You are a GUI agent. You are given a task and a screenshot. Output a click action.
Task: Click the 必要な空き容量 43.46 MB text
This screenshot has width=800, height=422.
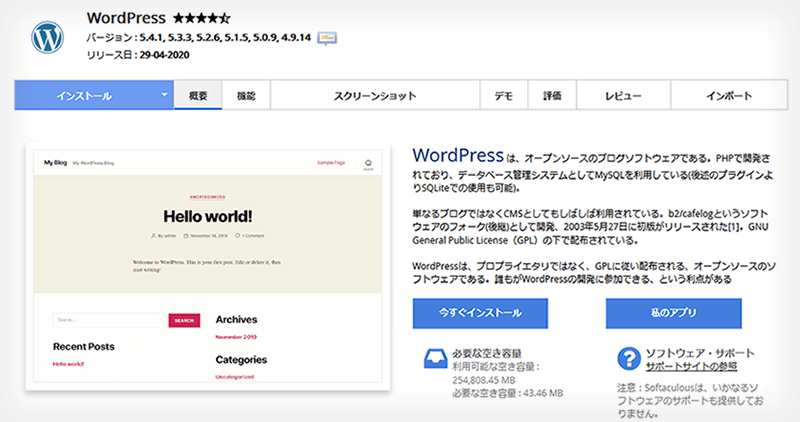[508, 393]
